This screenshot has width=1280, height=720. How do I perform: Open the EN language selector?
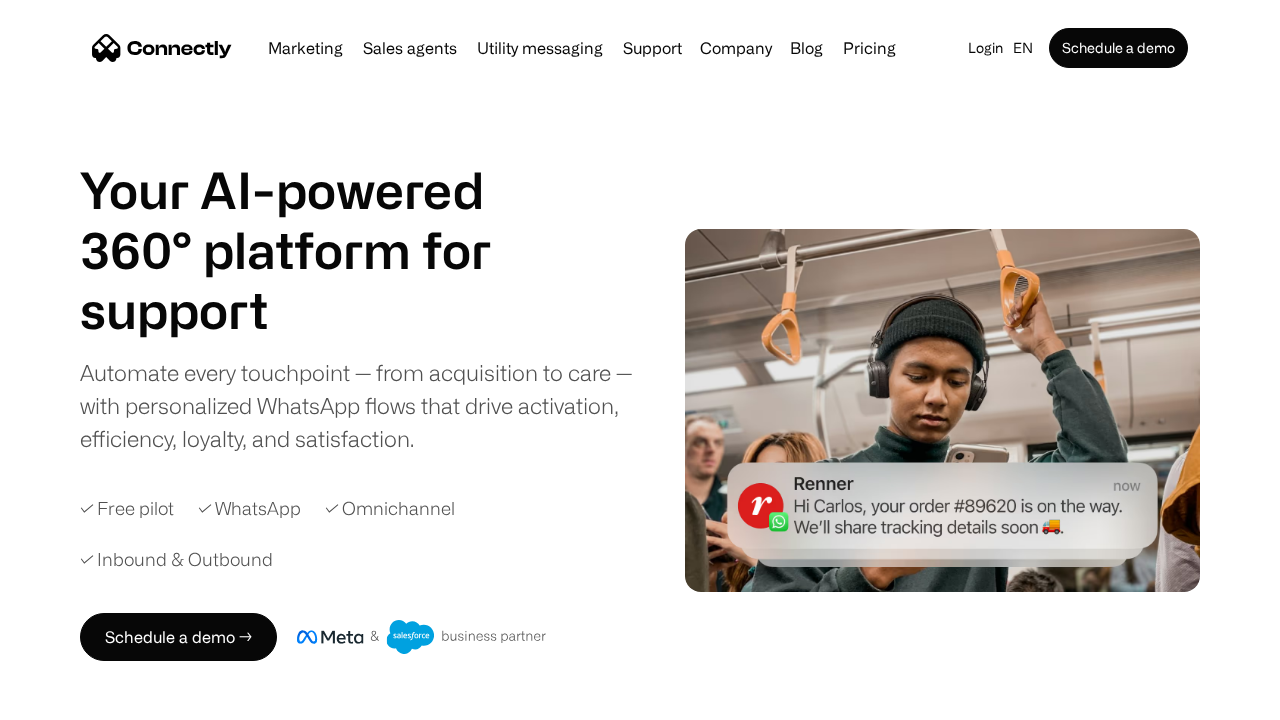(x=1022, y=48)
